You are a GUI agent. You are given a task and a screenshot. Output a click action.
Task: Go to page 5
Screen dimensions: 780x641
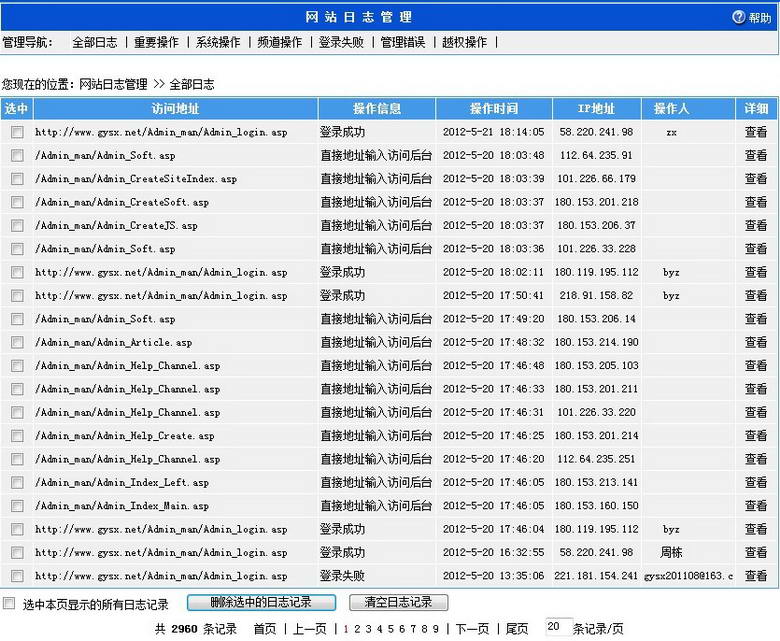[390, 629]
